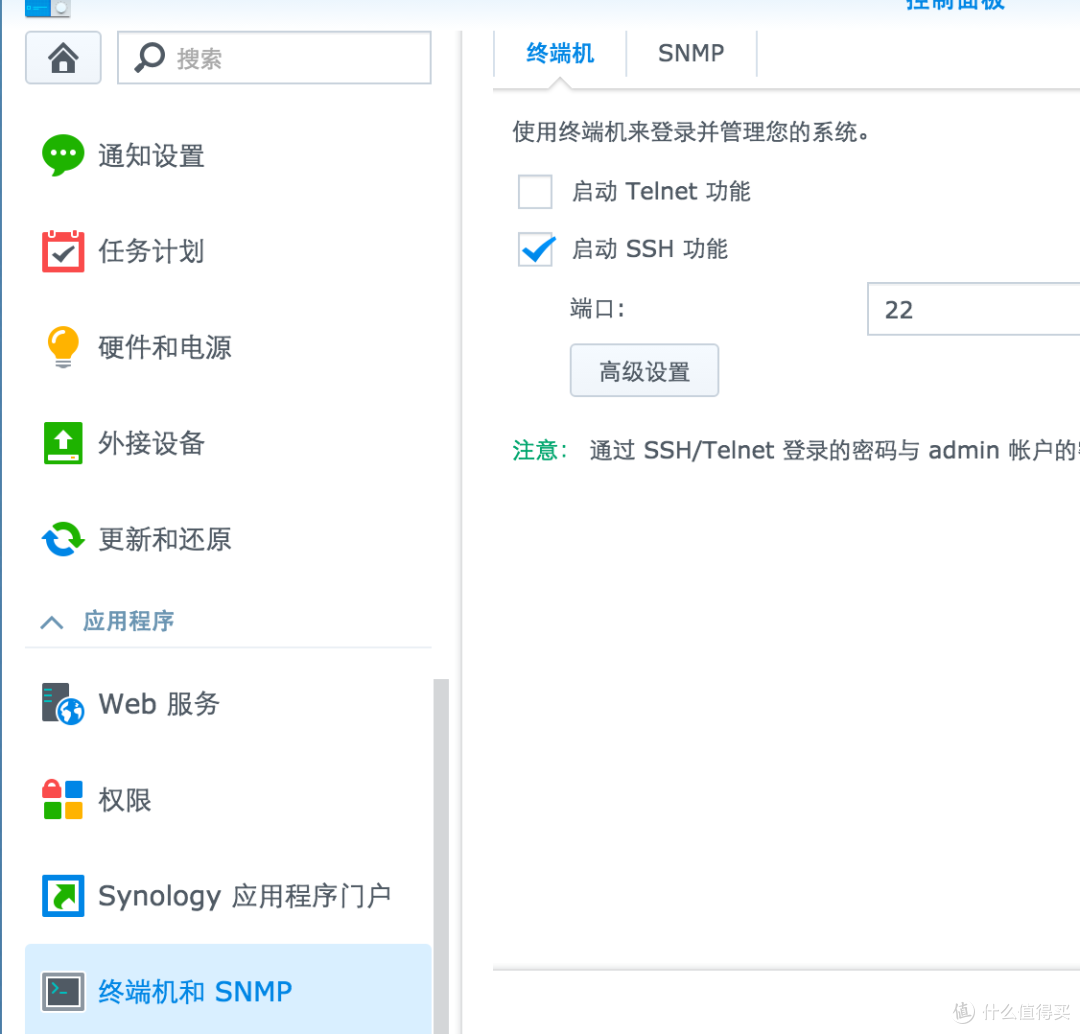Click the 高级设置 button

pos(644,371)
